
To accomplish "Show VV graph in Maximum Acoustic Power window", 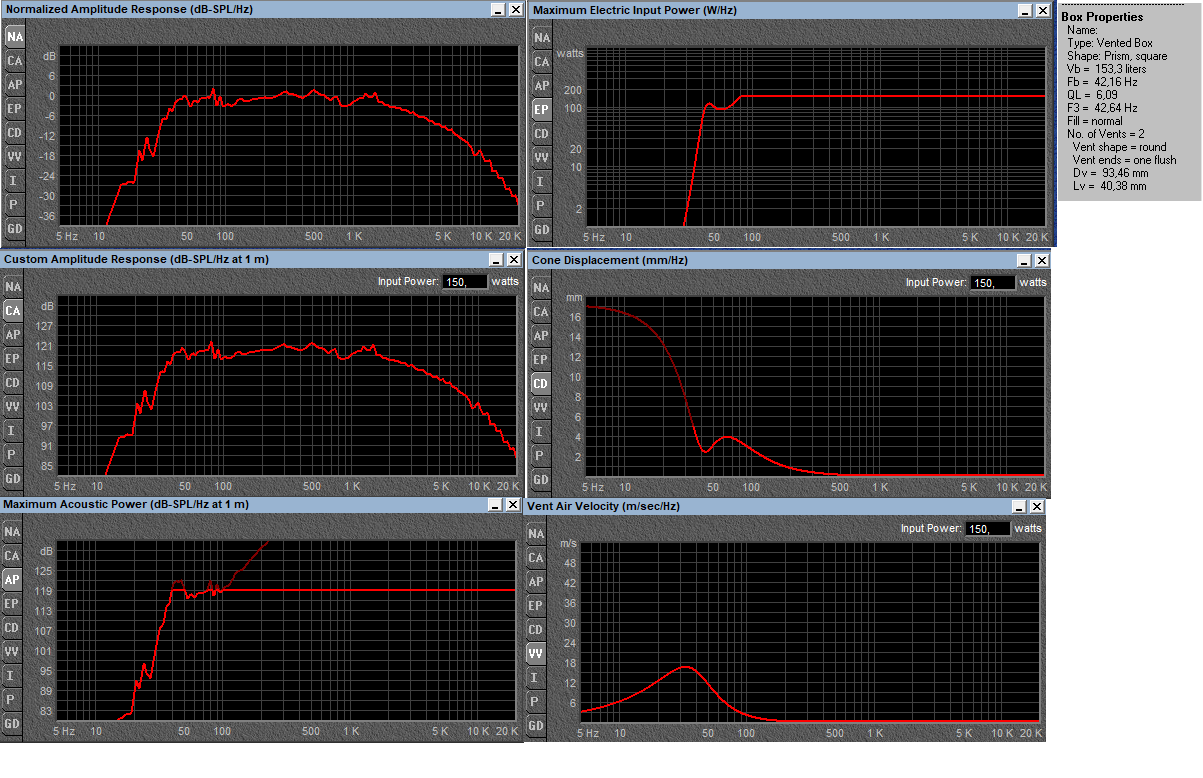I will (x=12, y=652).
